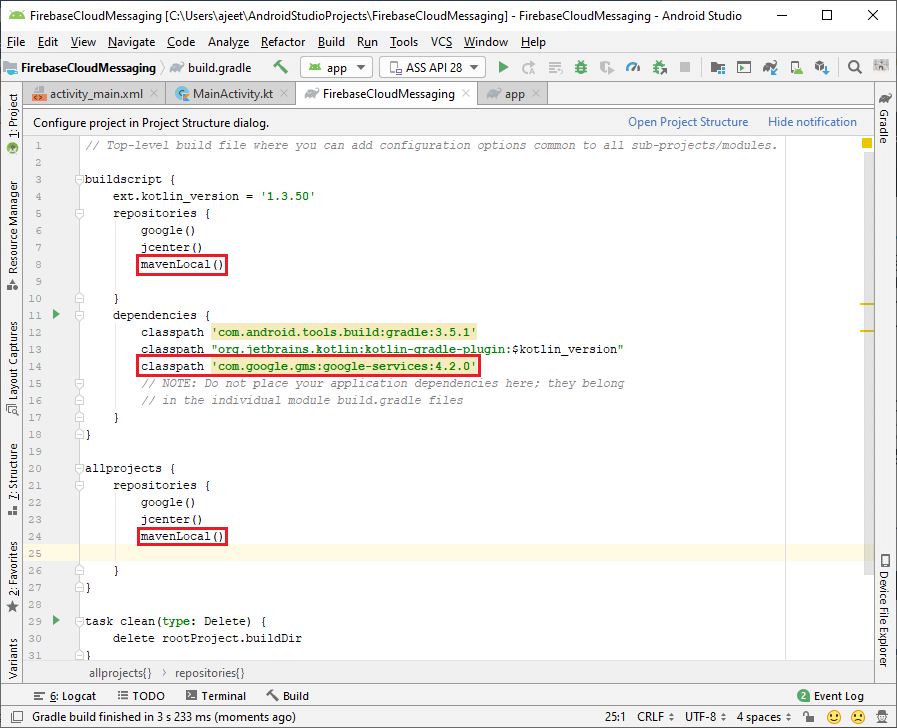897x728 pixels.
Task: Click the upper yellow warning stripe mark
Action: coord(867,304)
